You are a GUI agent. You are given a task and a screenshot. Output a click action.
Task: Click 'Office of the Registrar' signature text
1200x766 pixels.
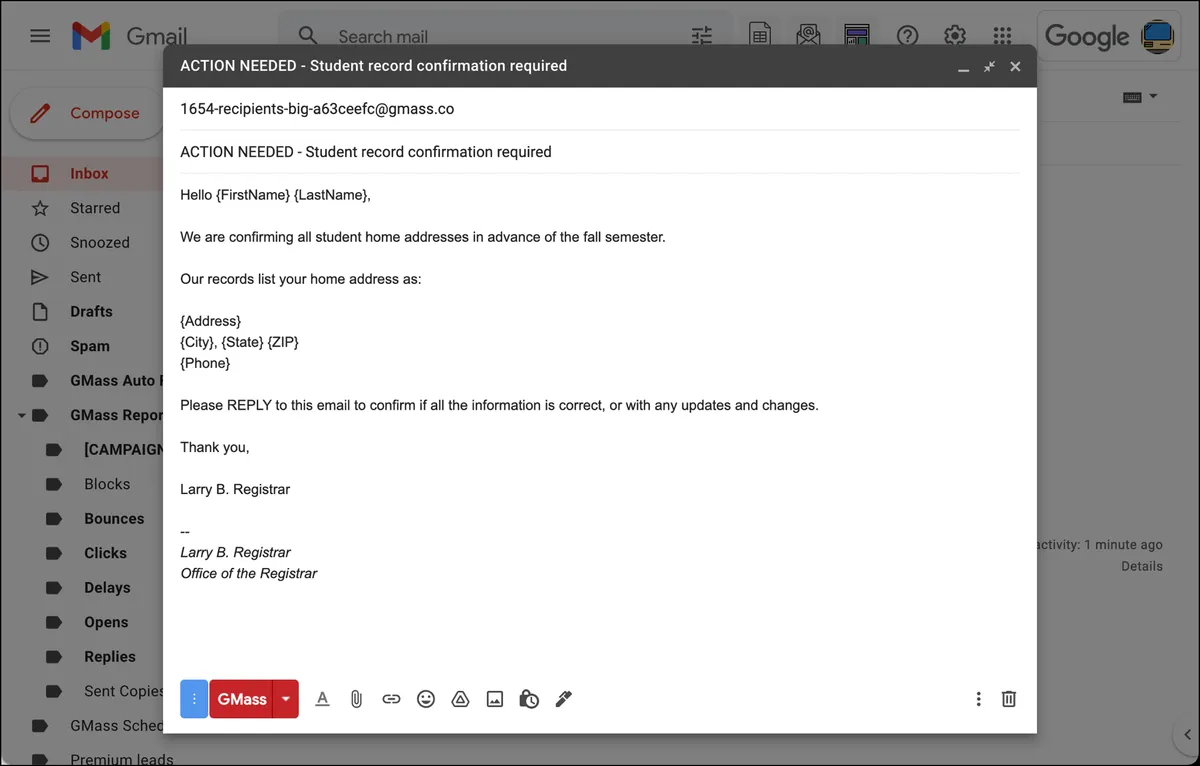tap(249, 573)
